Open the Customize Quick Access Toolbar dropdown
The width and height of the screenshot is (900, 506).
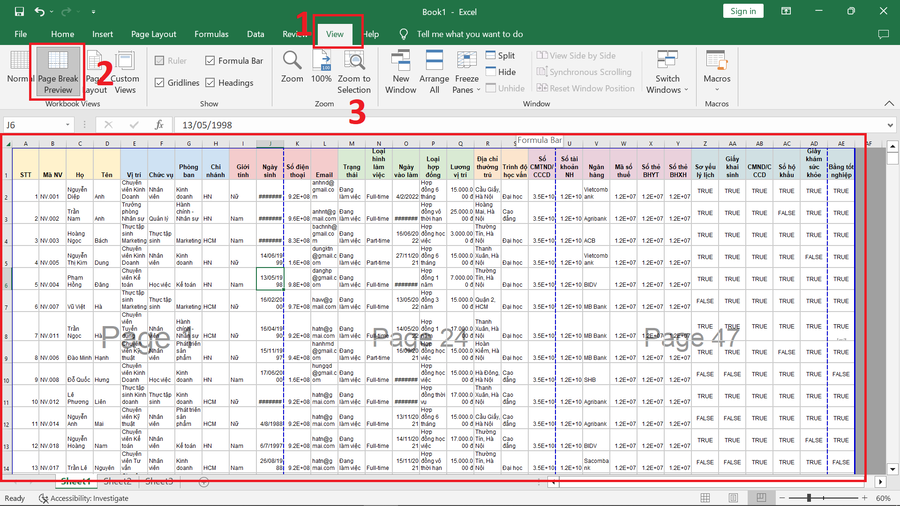coord(93,11)
